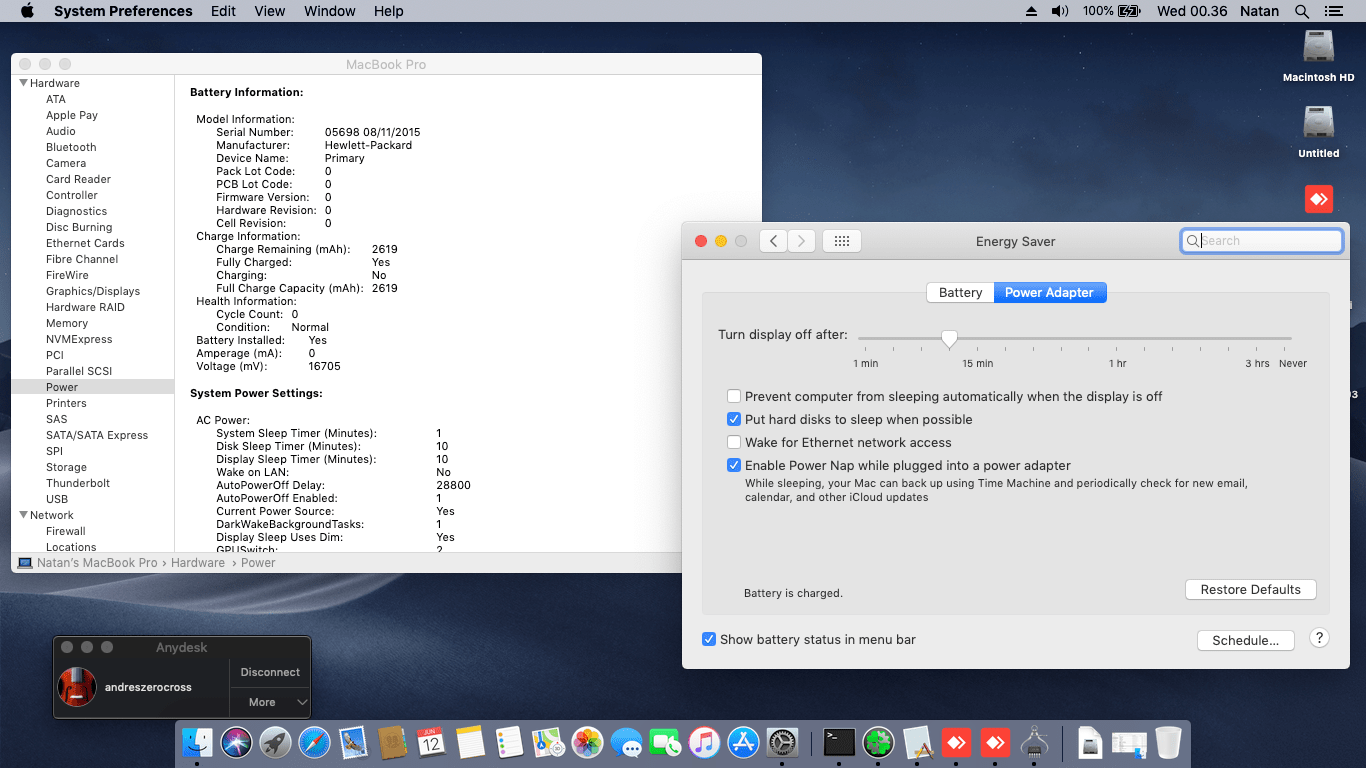Launch Siri from the Dock
Screen dimensions: 1366x768
237,742
